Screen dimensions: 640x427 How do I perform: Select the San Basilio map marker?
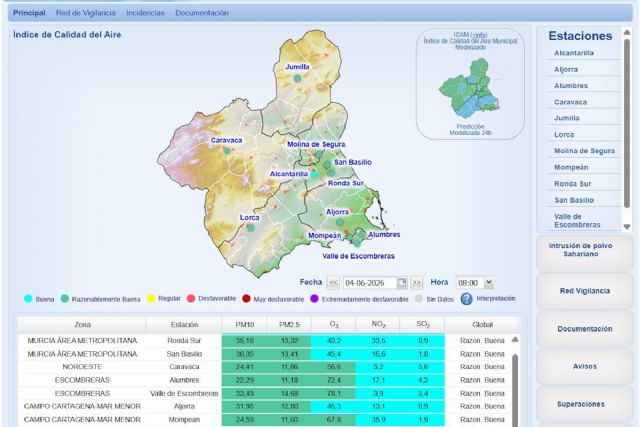[327, 164]
